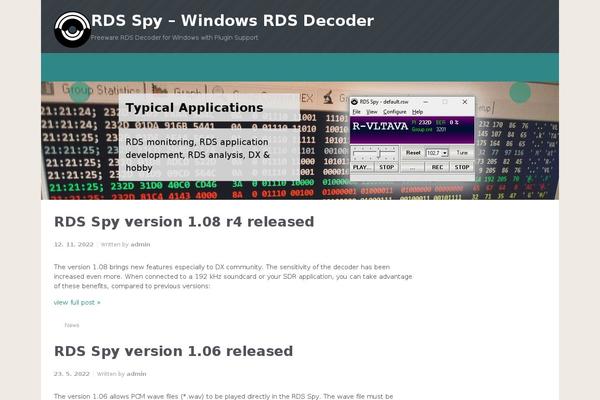Click the RDS Spy eye logo
Viewport: 600px width, 400px height.
pyautogui.click(x=72, y=29)
